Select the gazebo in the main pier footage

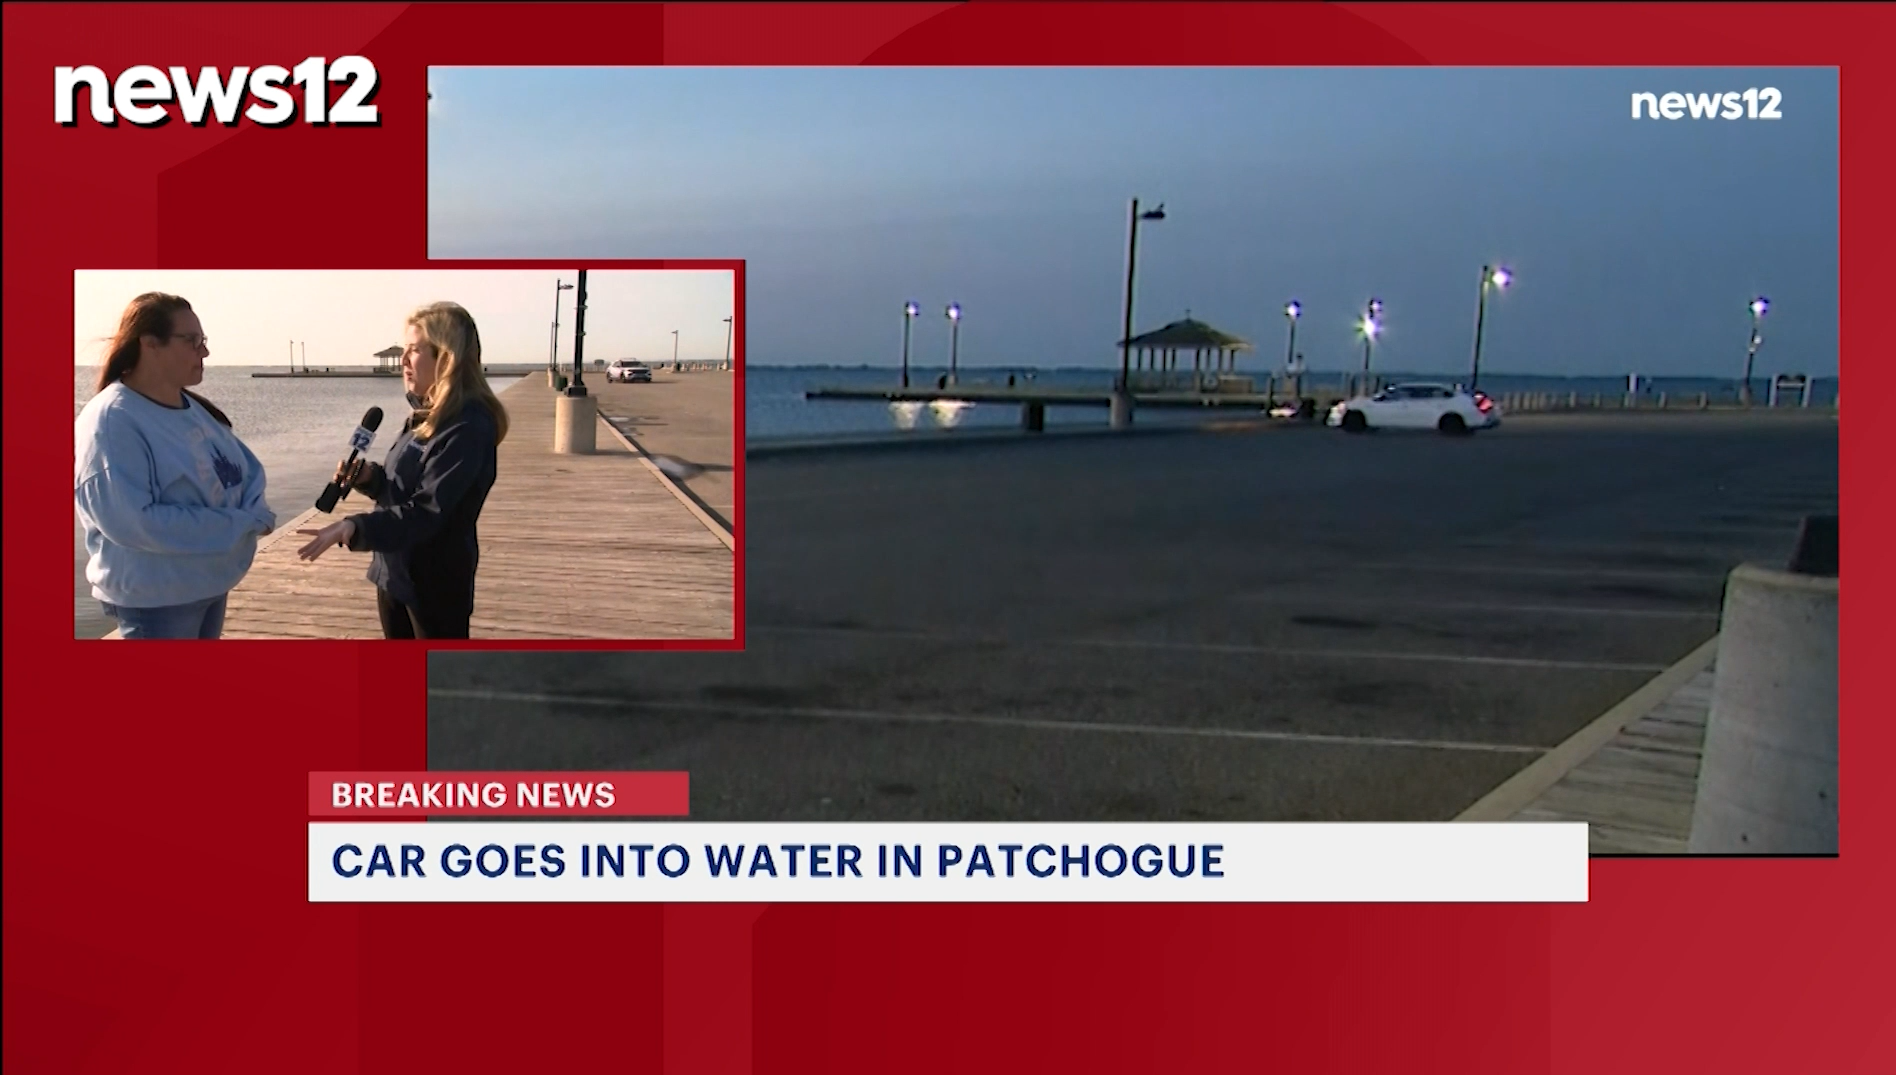point(1183,353)
